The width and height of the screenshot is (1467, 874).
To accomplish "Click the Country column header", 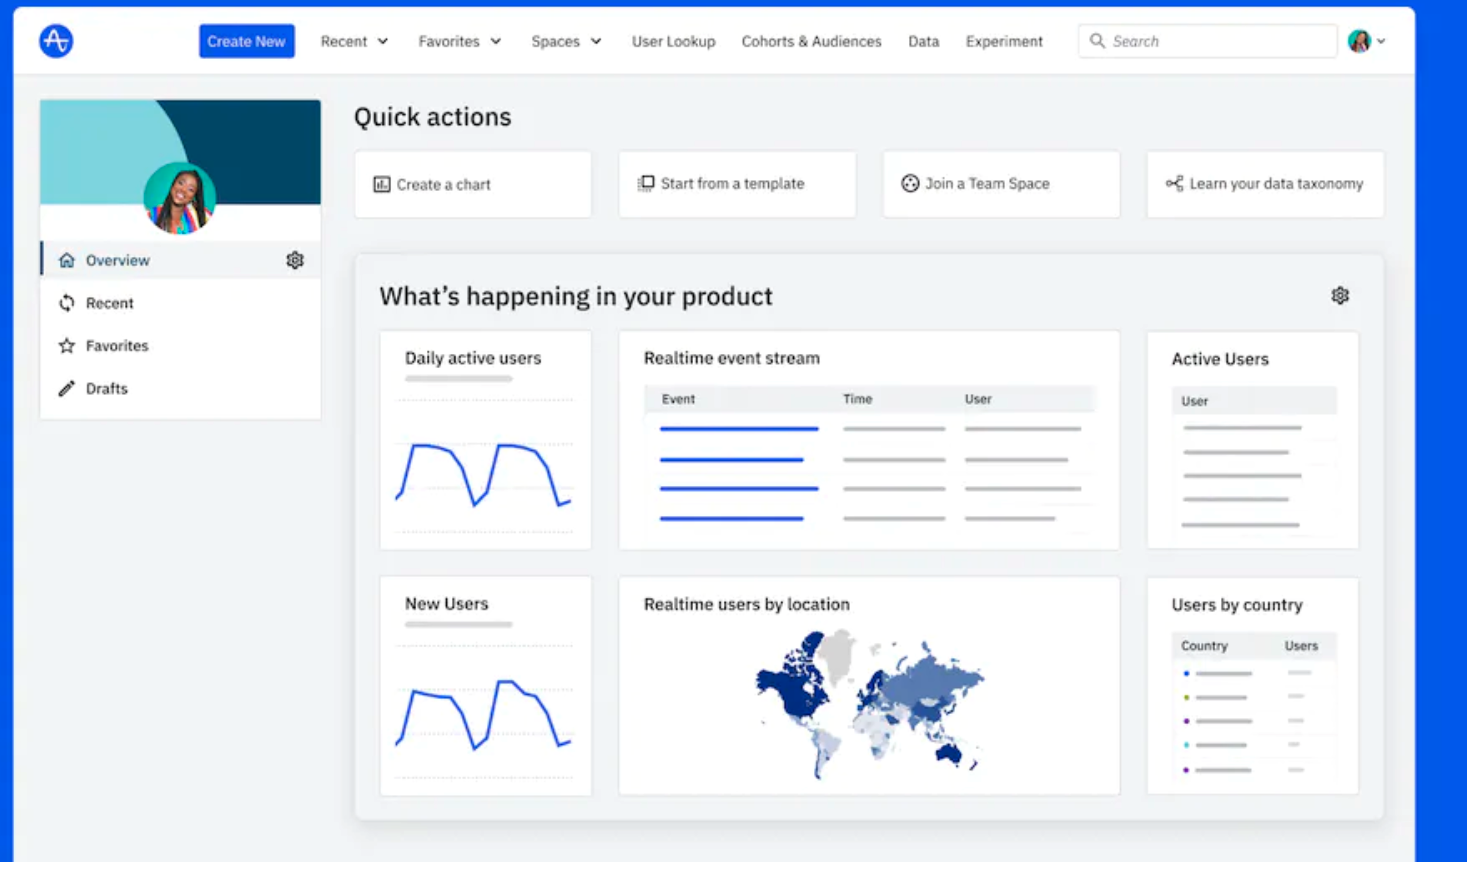I will pyautogui.click(x=1204, y=646).
